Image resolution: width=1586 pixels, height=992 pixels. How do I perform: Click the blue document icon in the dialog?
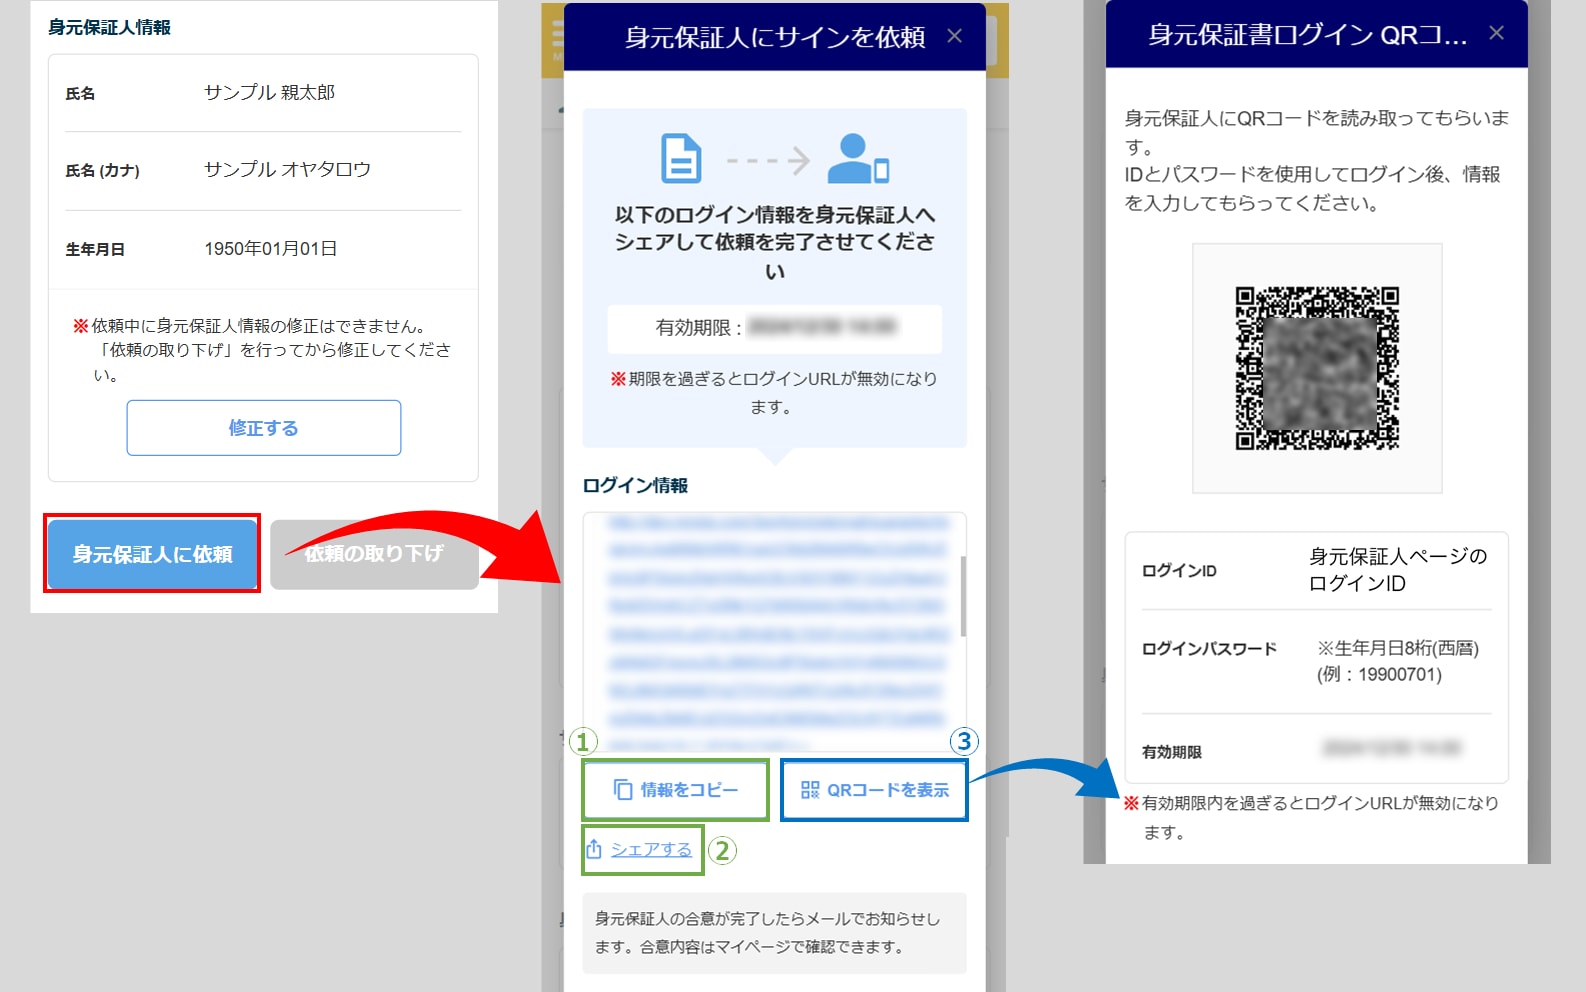[681, 158]
